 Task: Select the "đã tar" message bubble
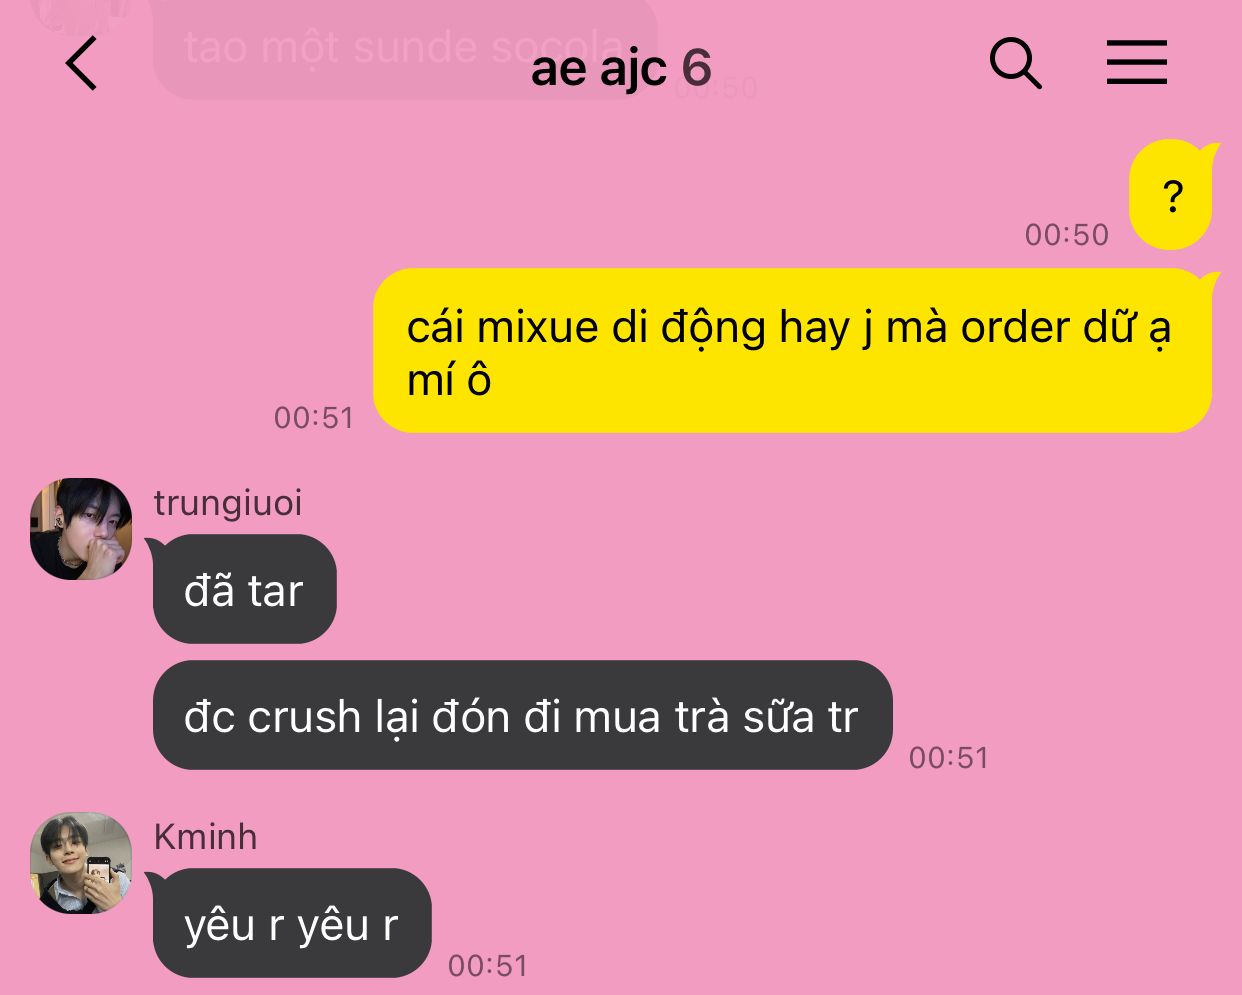tap(244, 590)
